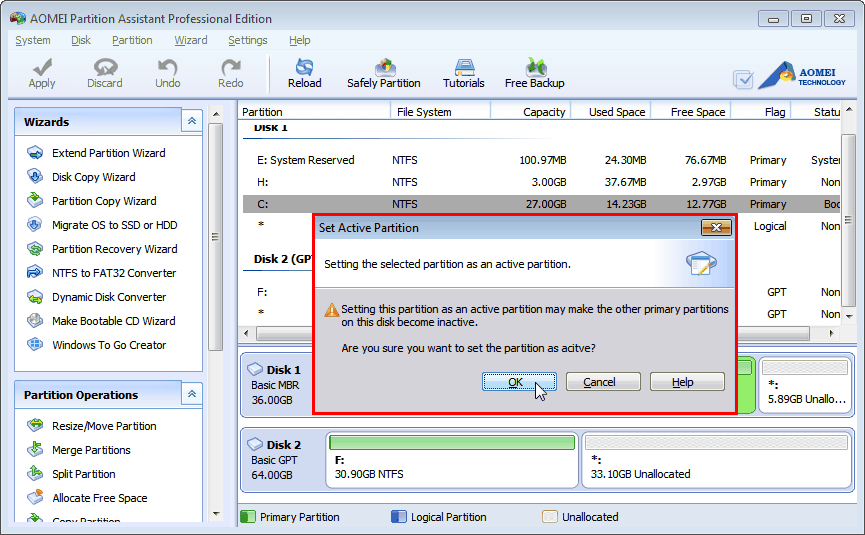Select the F: partition in list

[x=262, y=292]
